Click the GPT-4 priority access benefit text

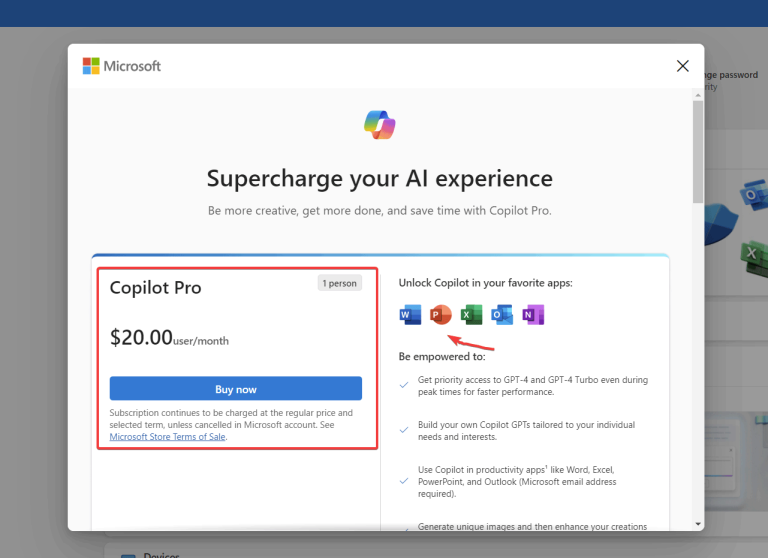coord(533,386)
